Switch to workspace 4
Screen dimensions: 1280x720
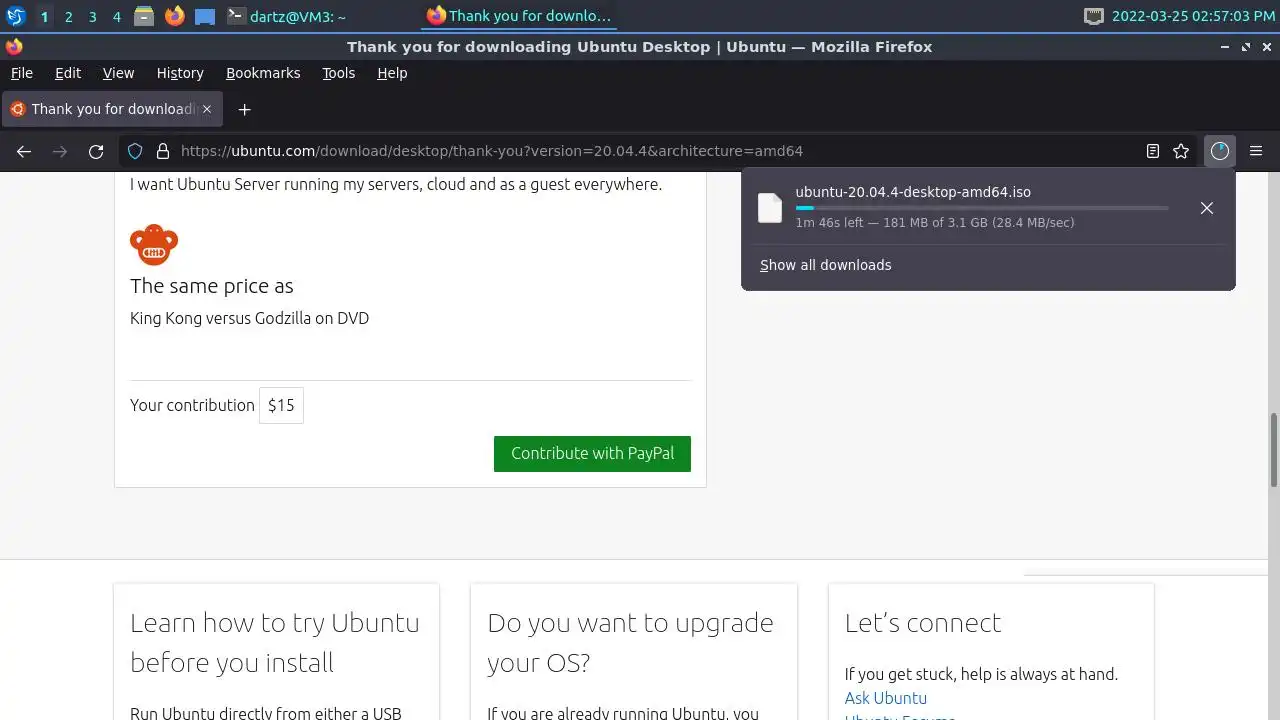(x=116, y=17)
